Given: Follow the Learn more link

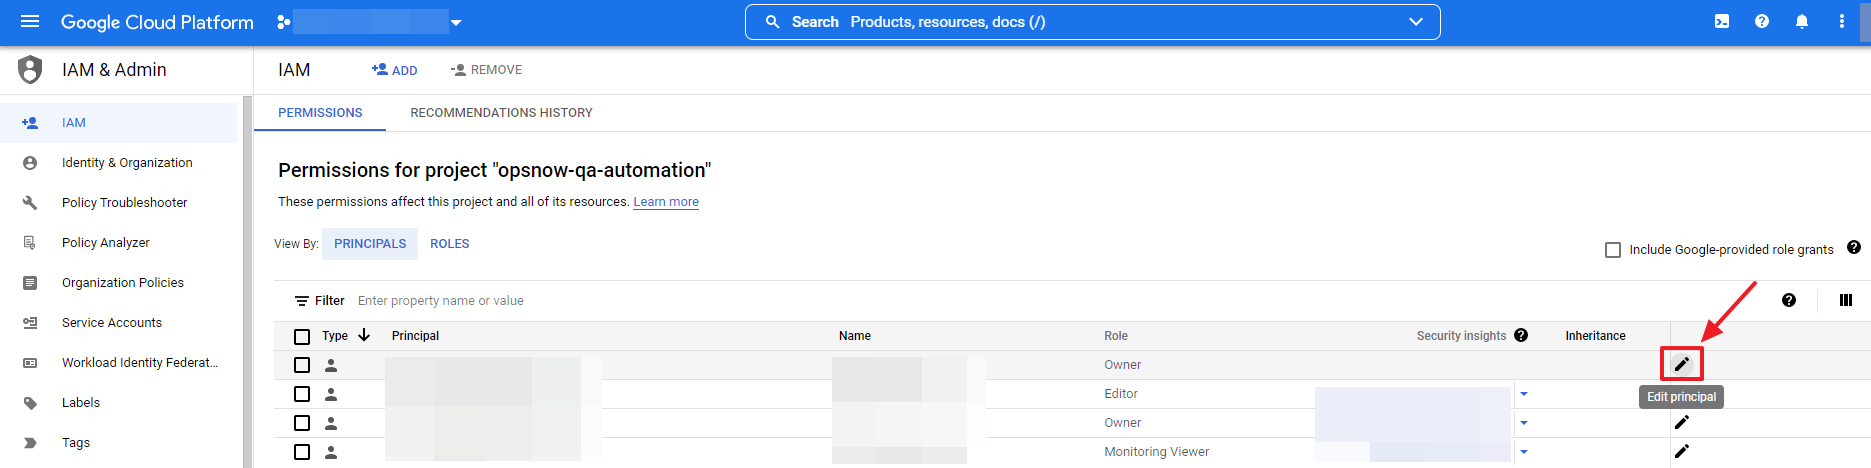Looking at the screenshot, I should click(x=666, y=202).
